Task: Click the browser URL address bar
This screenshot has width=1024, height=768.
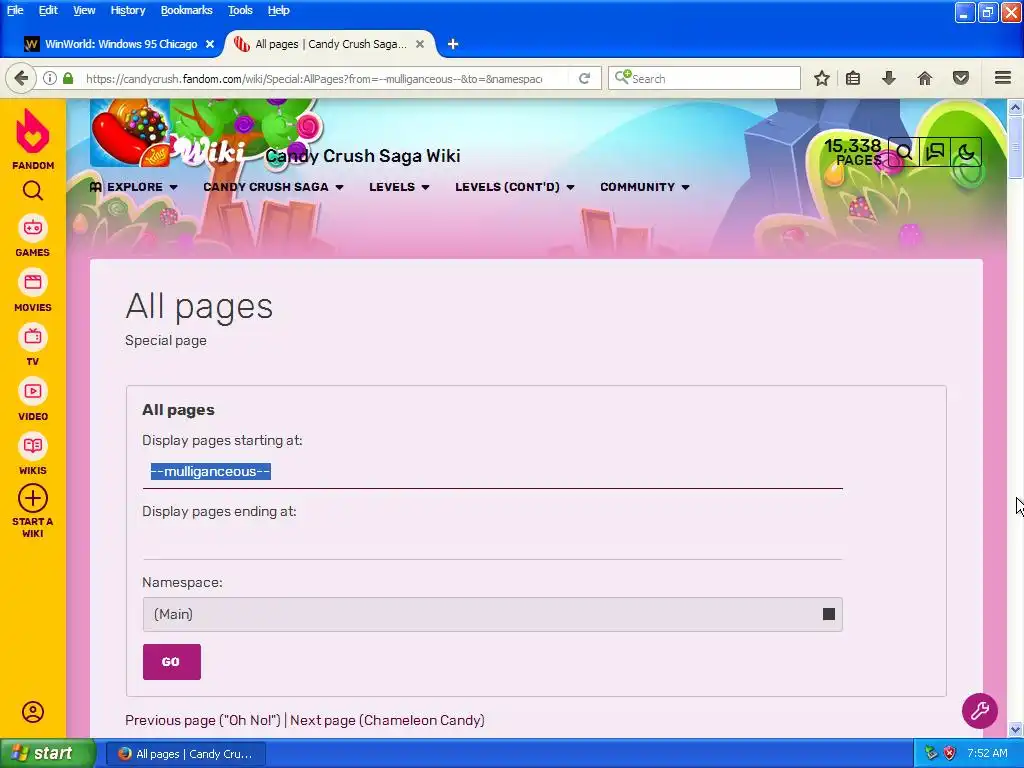Action: tap(313, 78)
